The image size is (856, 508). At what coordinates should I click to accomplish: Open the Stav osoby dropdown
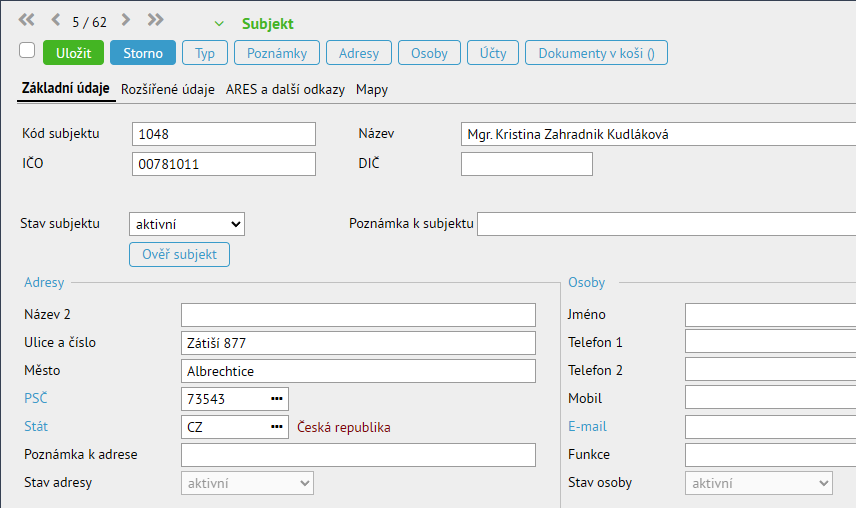[x=759, y=484]
